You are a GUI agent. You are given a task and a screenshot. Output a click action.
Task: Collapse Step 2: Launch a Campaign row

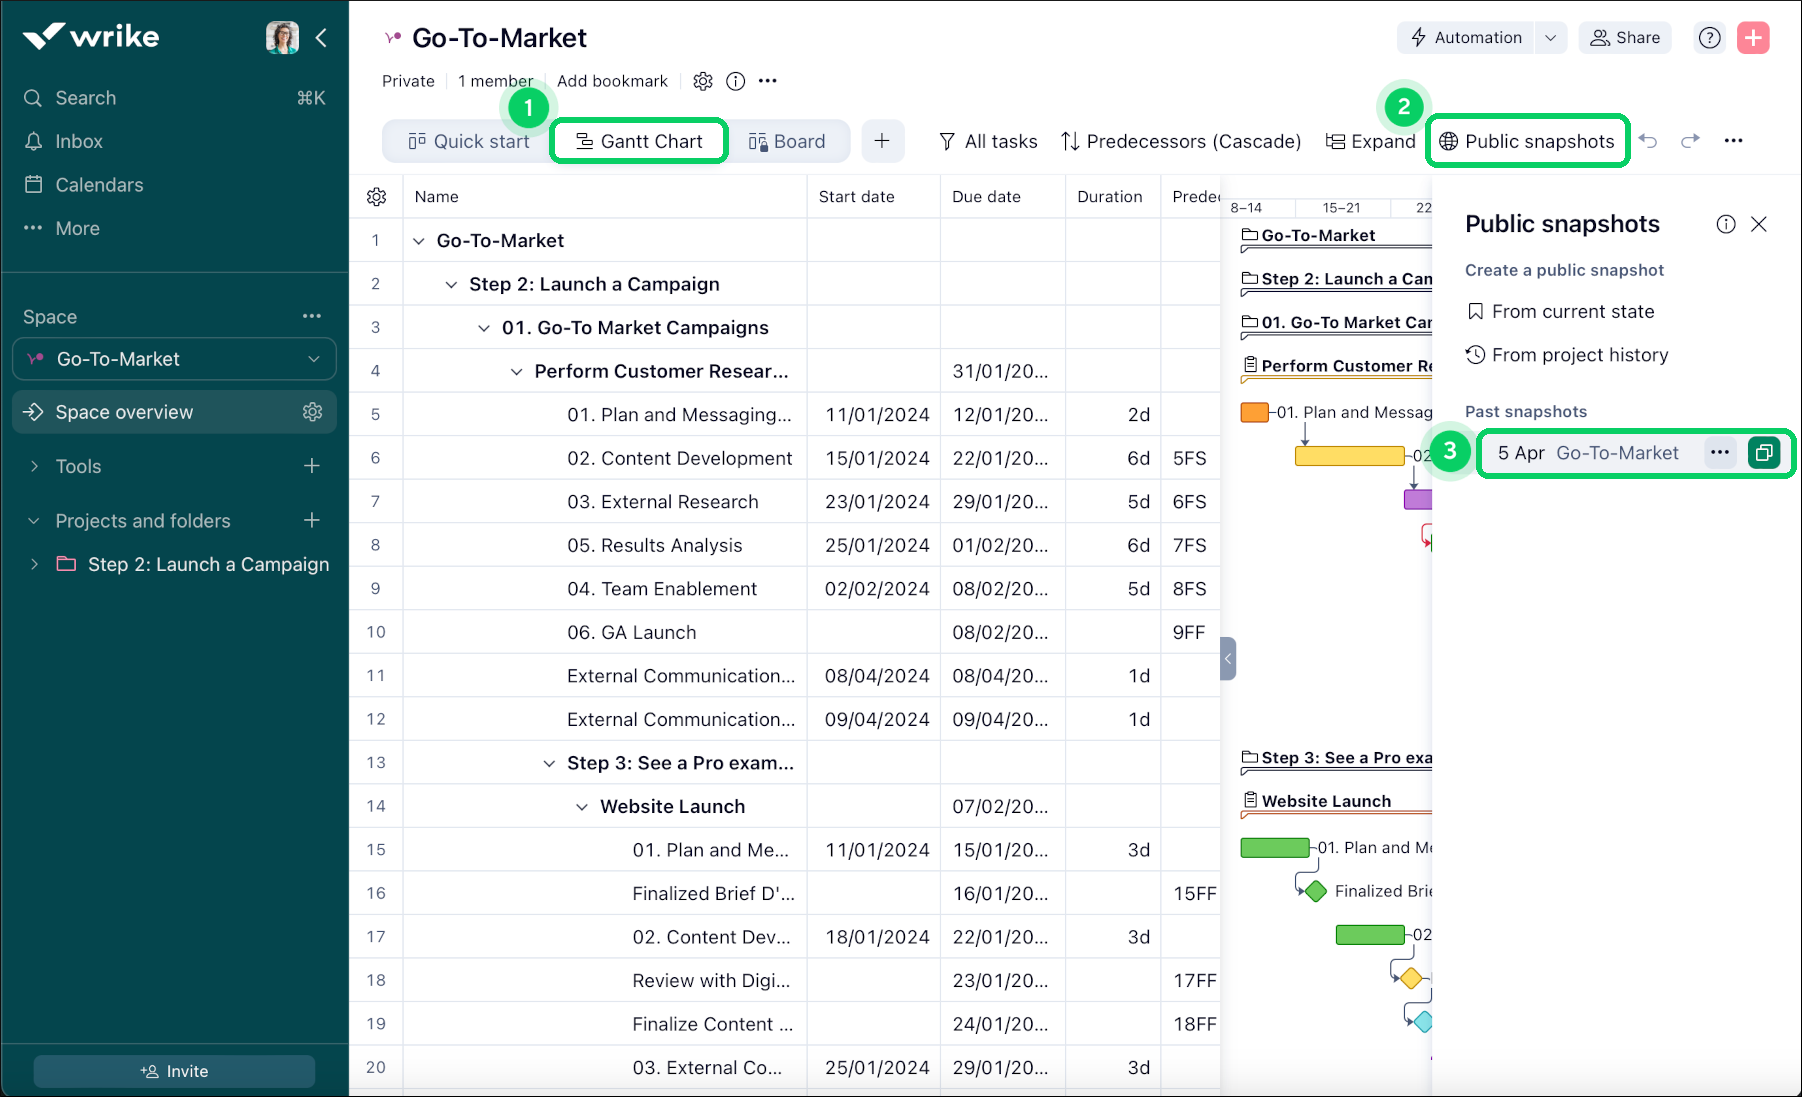point(451,285)
